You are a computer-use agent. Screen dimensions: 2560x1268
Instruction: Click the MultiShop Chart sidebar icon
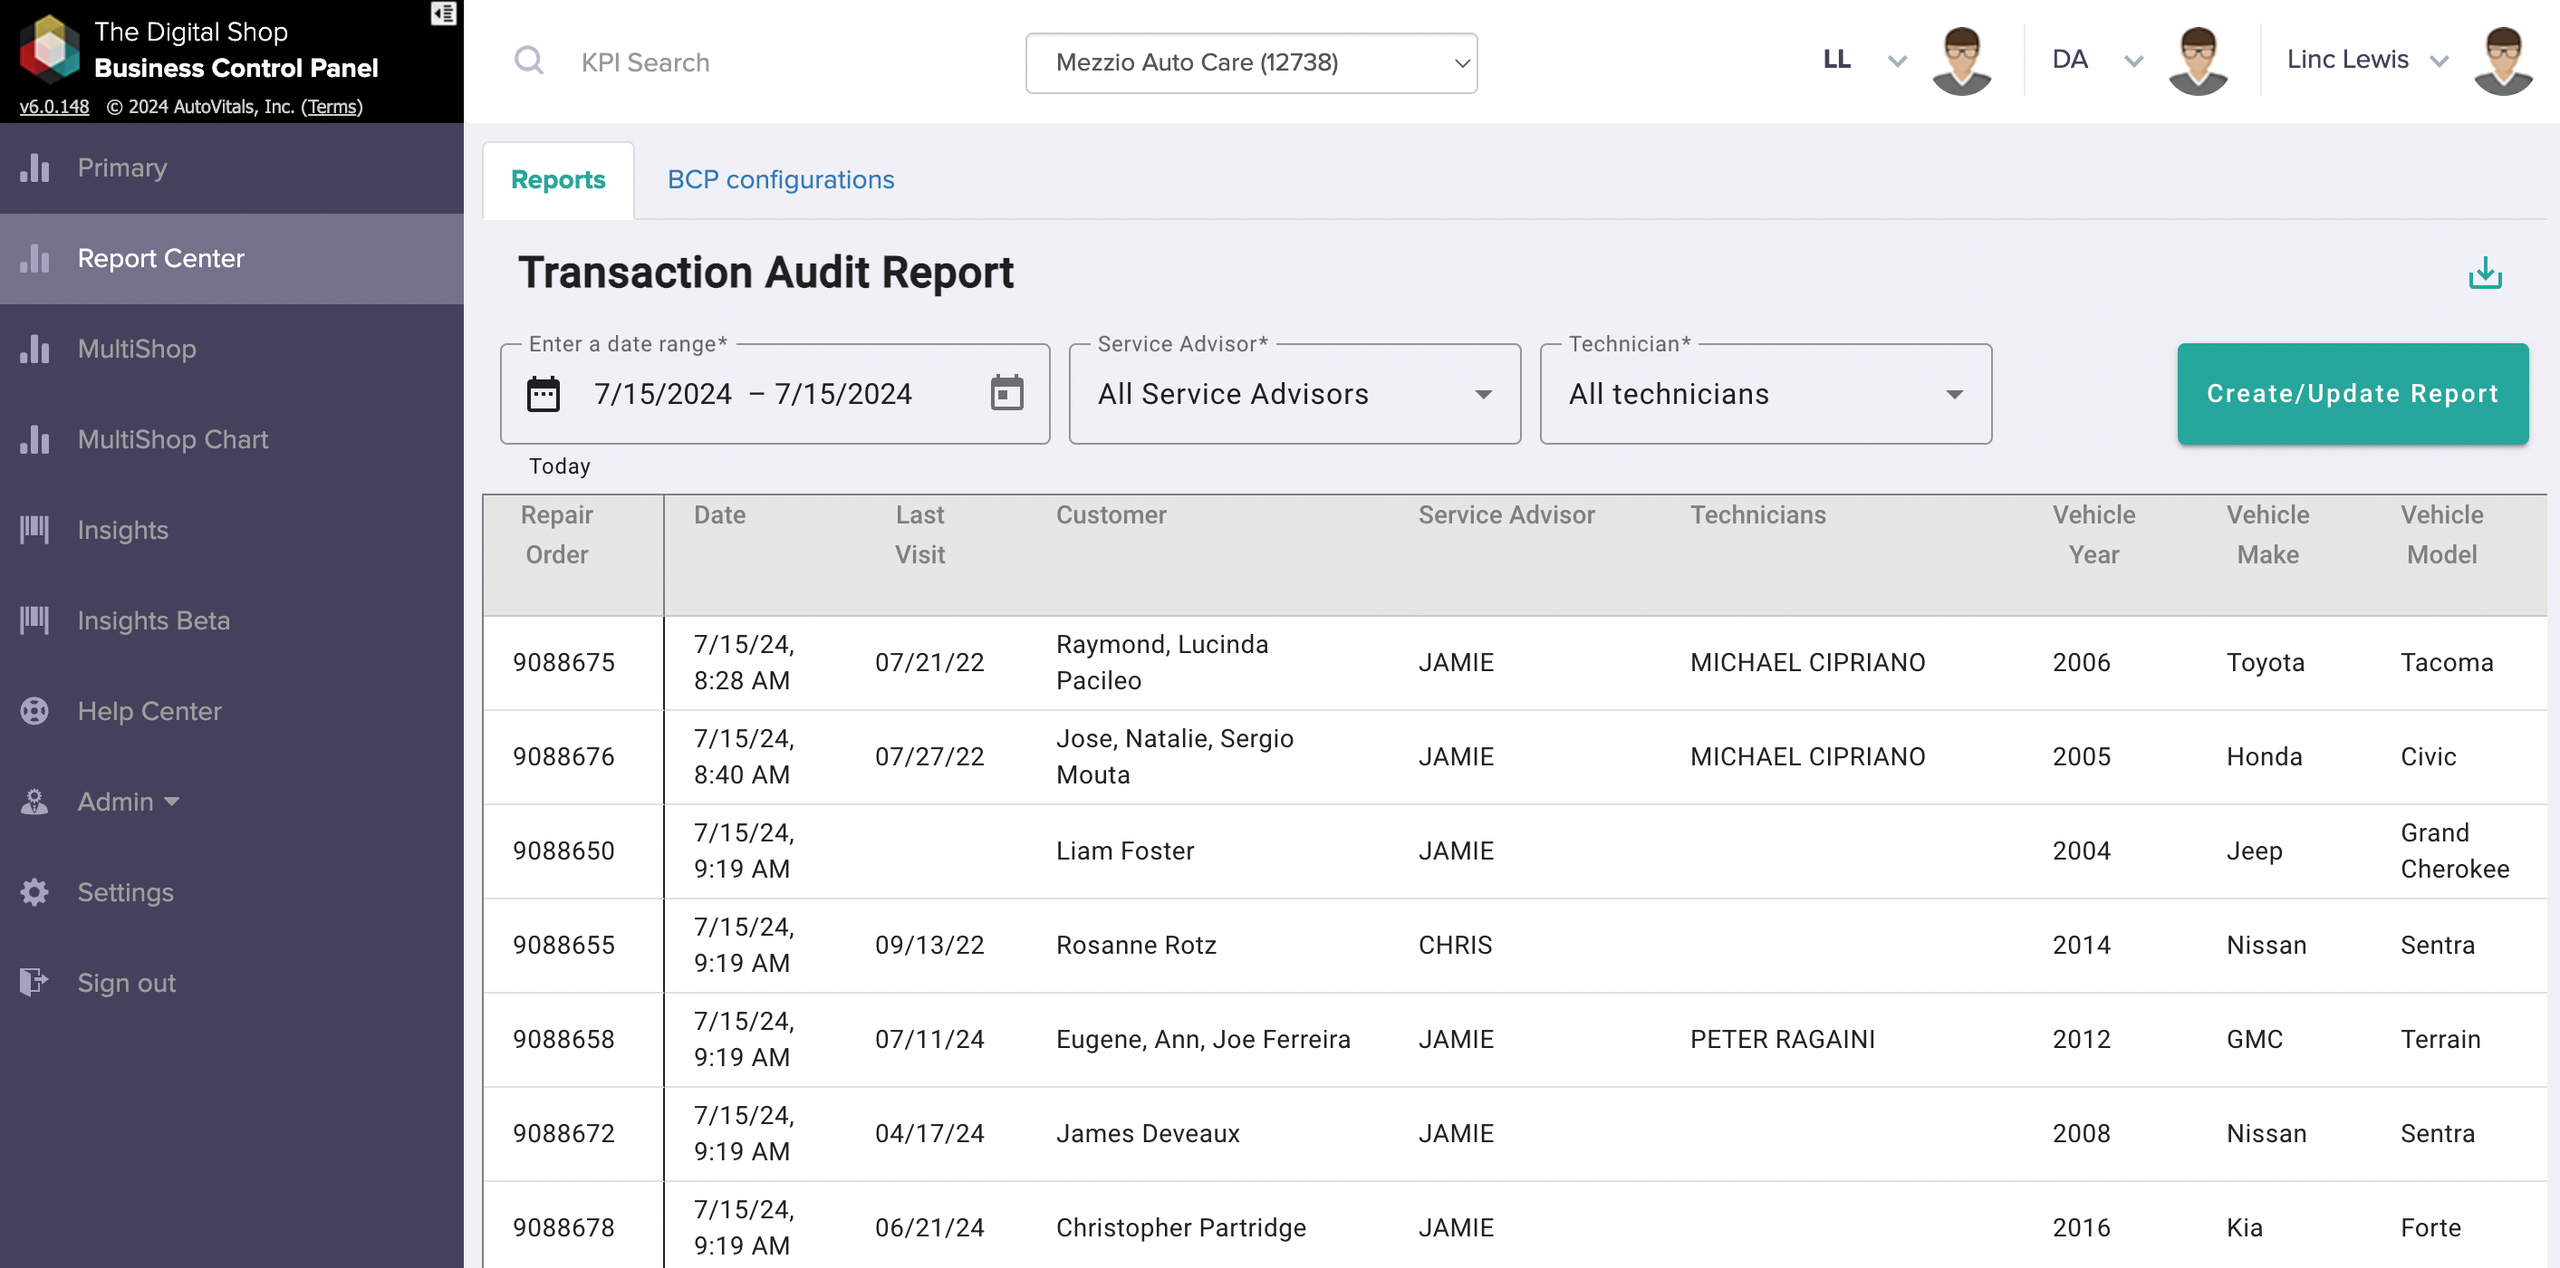pos(35,439)
